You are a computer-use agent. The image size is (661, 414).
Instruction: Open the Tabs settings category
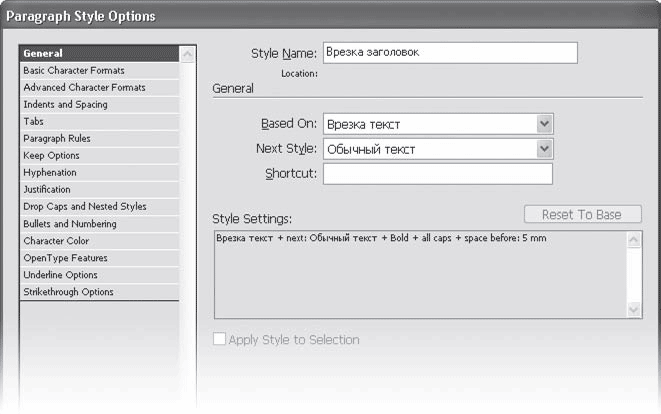point(34,122)
